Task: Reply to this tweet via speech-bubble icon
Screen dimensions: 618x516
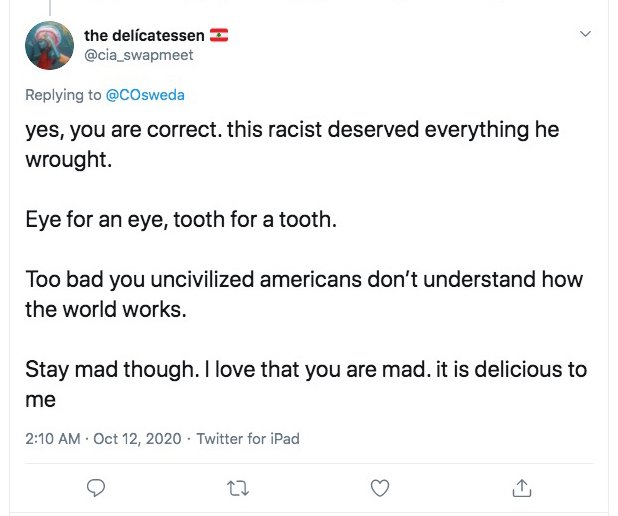Action: [96, 487]
